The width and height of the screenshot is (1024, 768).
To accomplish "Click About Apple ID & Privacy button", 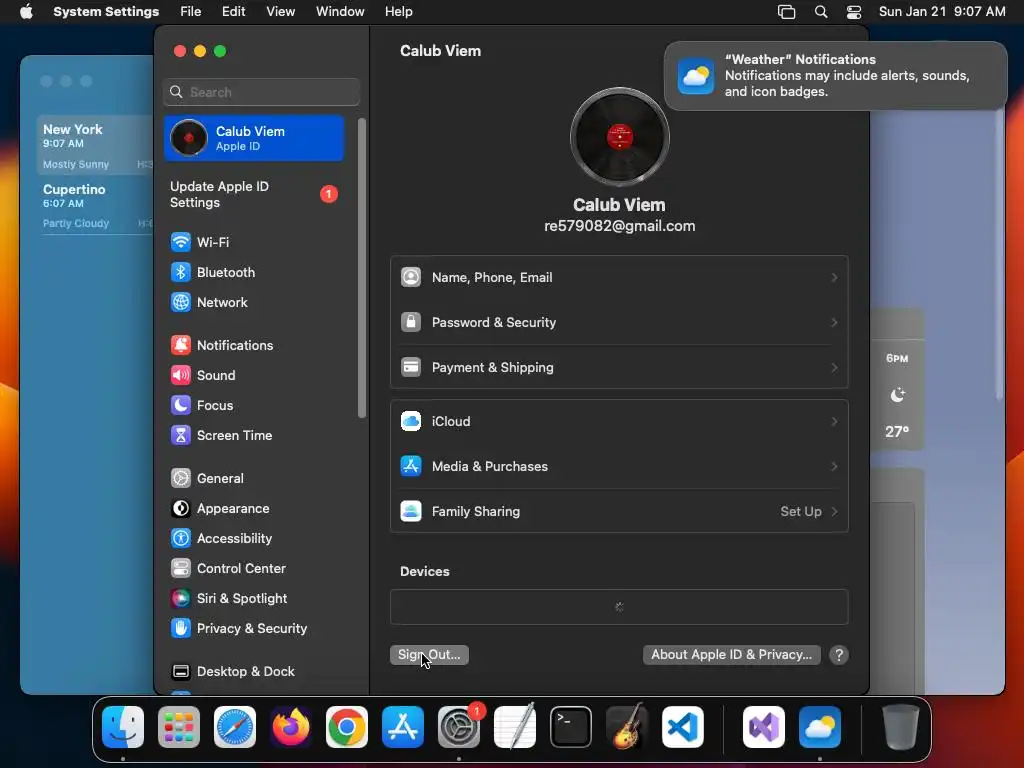I will pyautogui.click(x=731, y=655).
